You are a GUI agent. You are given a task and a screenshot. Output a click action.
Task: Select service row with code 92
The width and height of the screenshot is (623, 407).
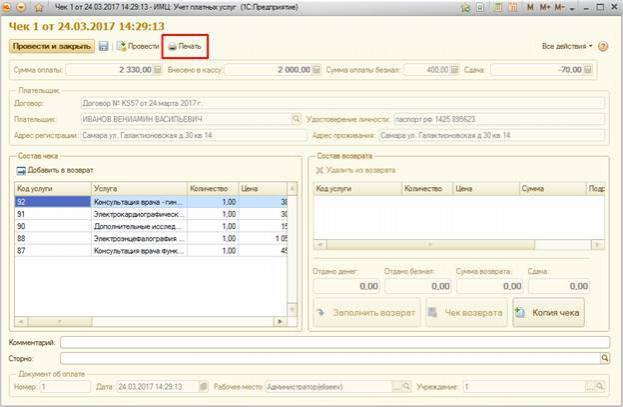coord(50,201)
